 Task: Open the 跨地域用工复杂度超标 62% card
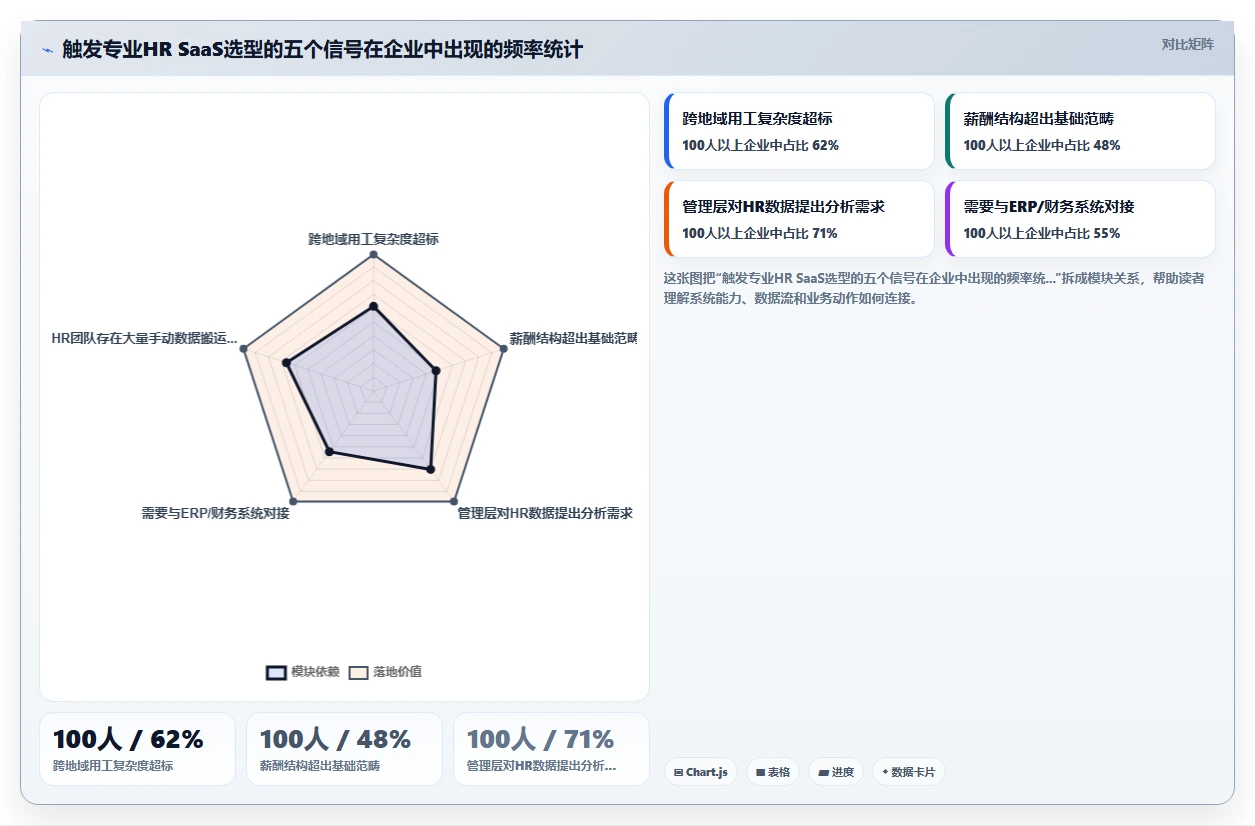[799, 131]
